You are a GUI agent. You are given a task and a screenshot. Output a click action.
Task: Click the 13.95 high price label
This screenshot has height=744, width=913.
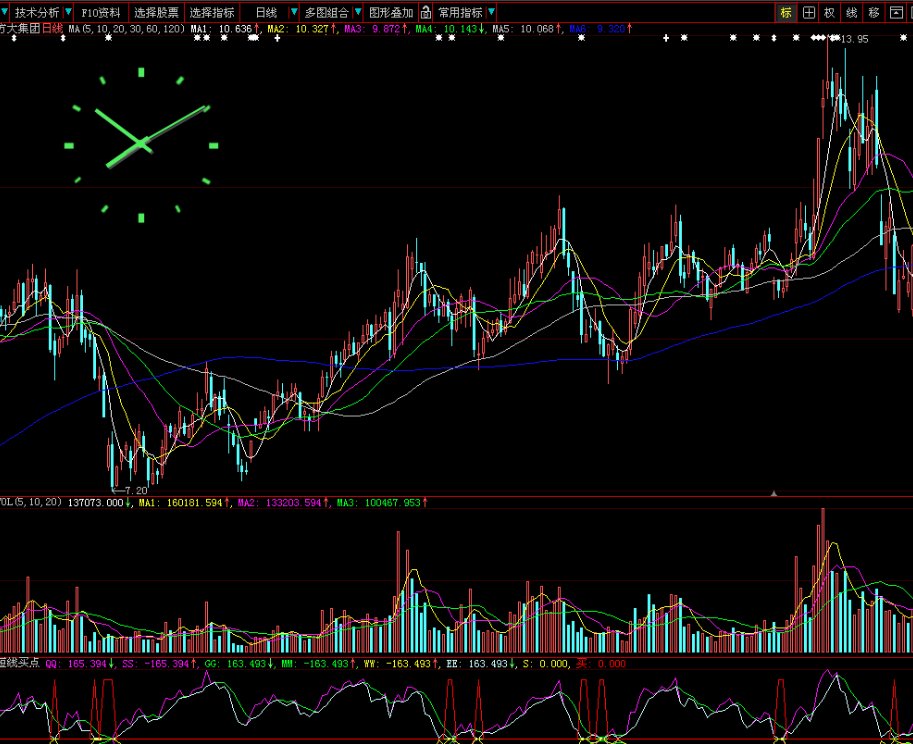[x=855, y=39]
